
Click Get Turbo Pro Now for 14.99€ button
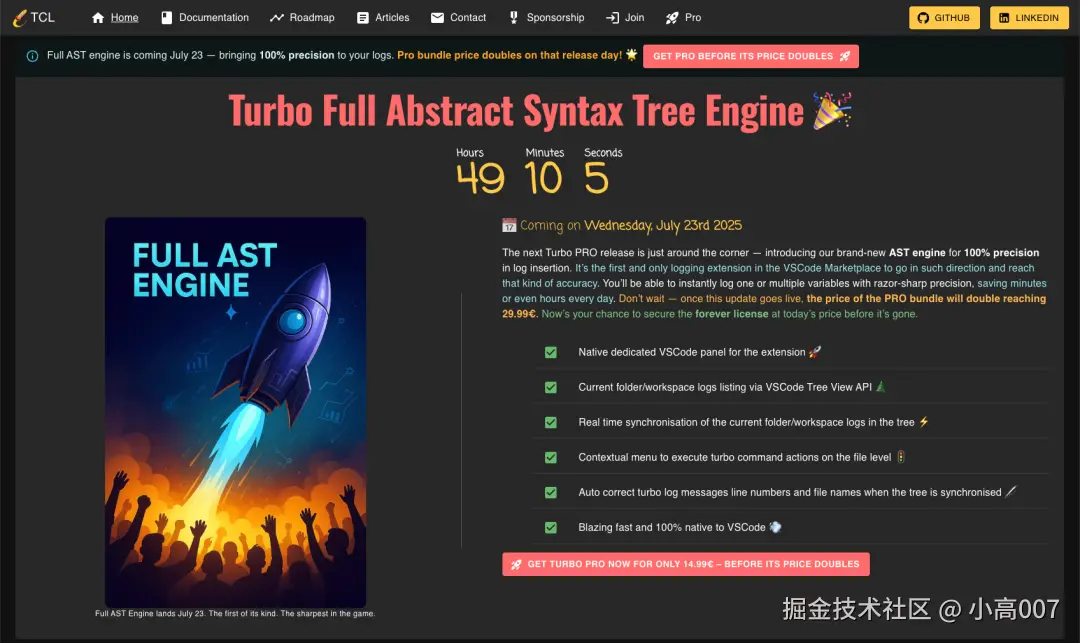pyautogui.click(x=686, y=564)
